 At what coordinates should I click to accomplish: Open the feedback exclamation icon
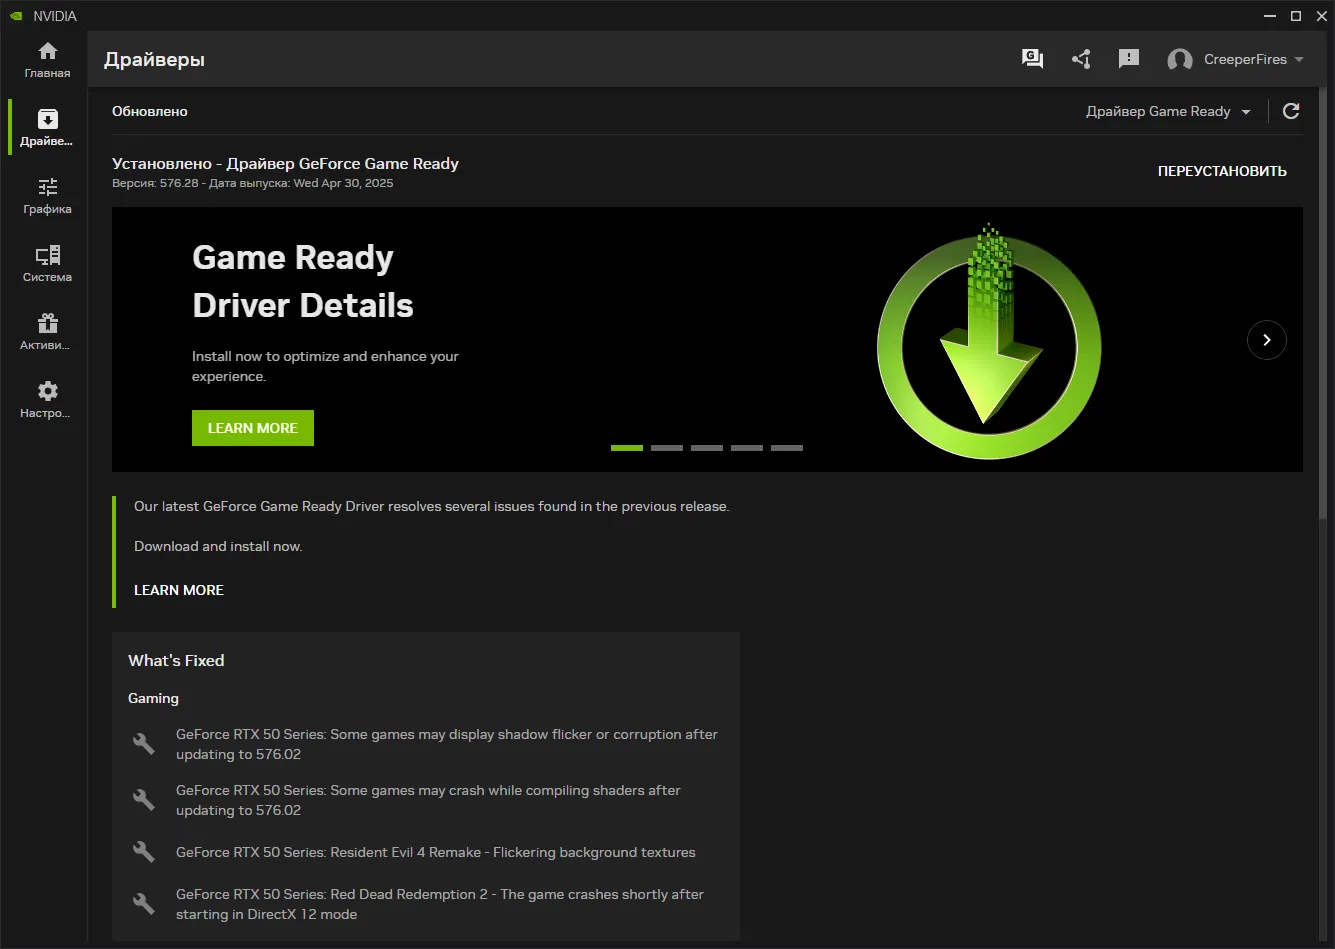coord(1129,59)
